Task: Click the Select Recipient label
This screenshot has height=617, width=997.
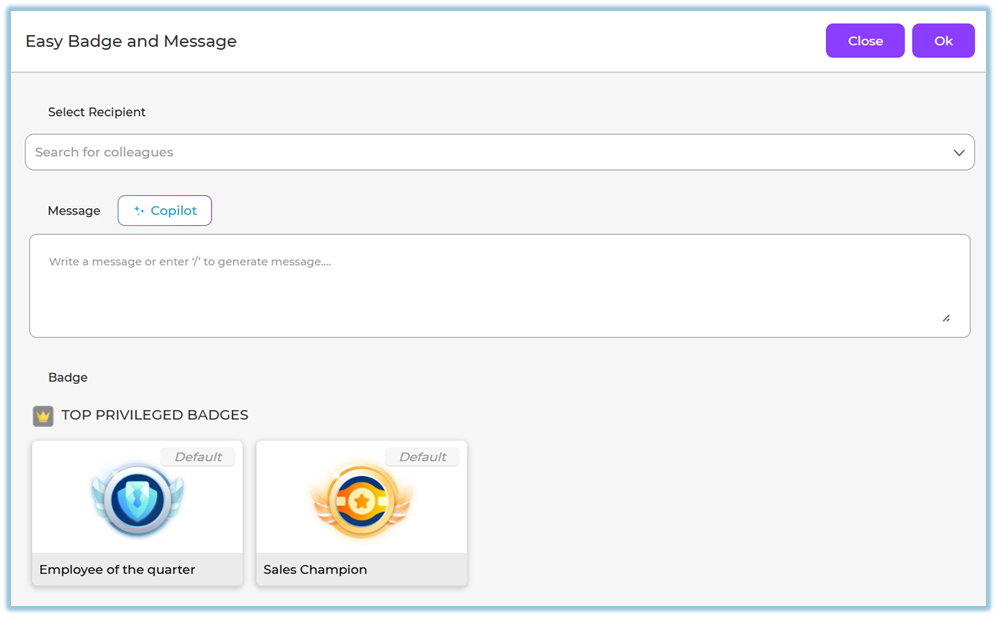Action: click(x=97, y=112)
